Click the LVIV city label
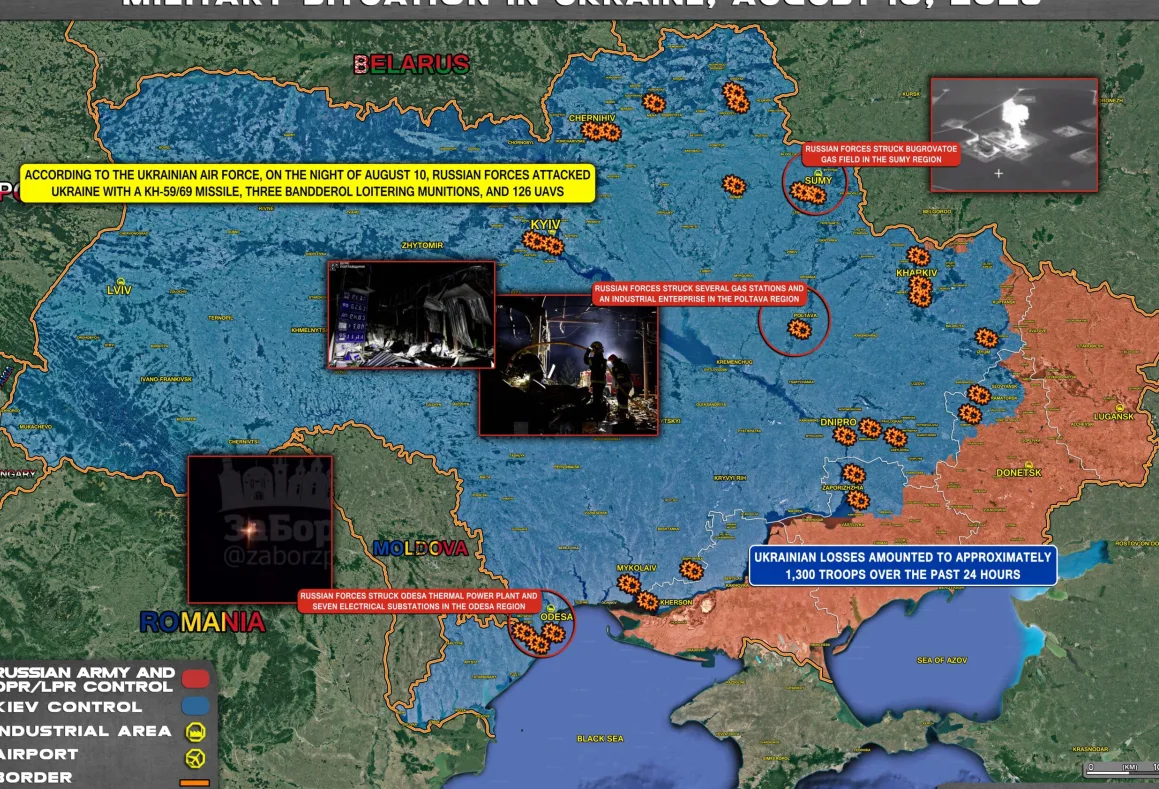 (119, 290)
